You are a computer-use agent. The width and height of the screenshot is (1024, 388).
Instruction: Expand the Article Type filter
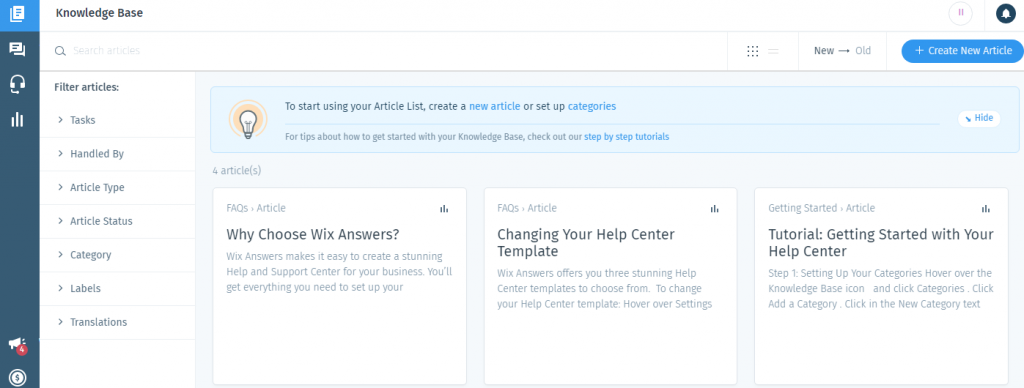coord(118,187)
